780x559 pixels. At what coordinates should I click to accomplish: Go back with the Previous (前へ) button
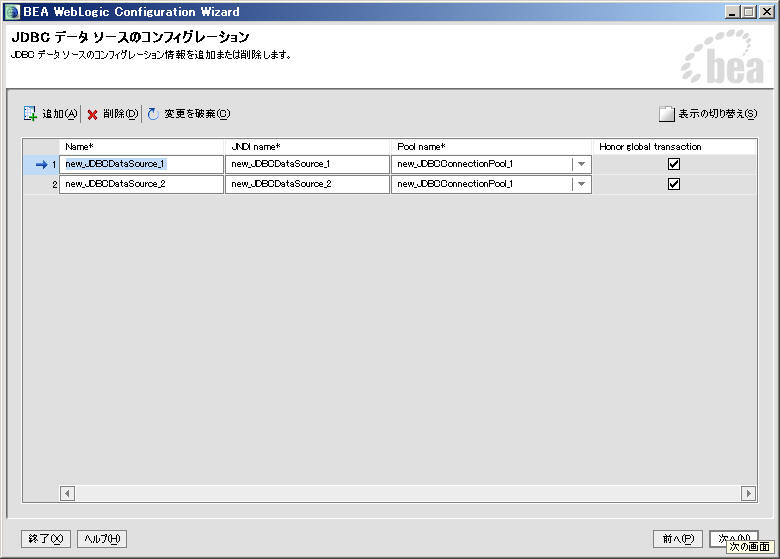coord(676,539)
